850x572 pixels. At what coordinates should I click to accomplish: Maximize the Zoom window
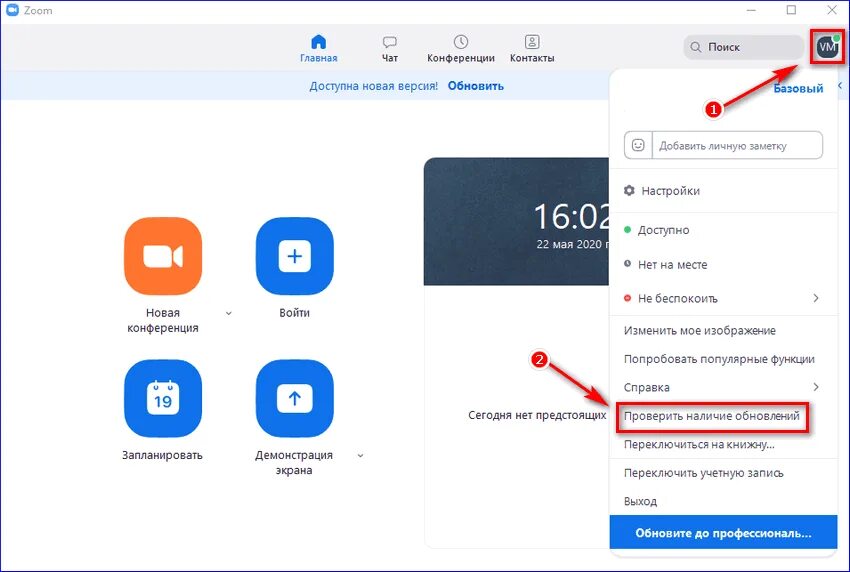coord(791,10)
